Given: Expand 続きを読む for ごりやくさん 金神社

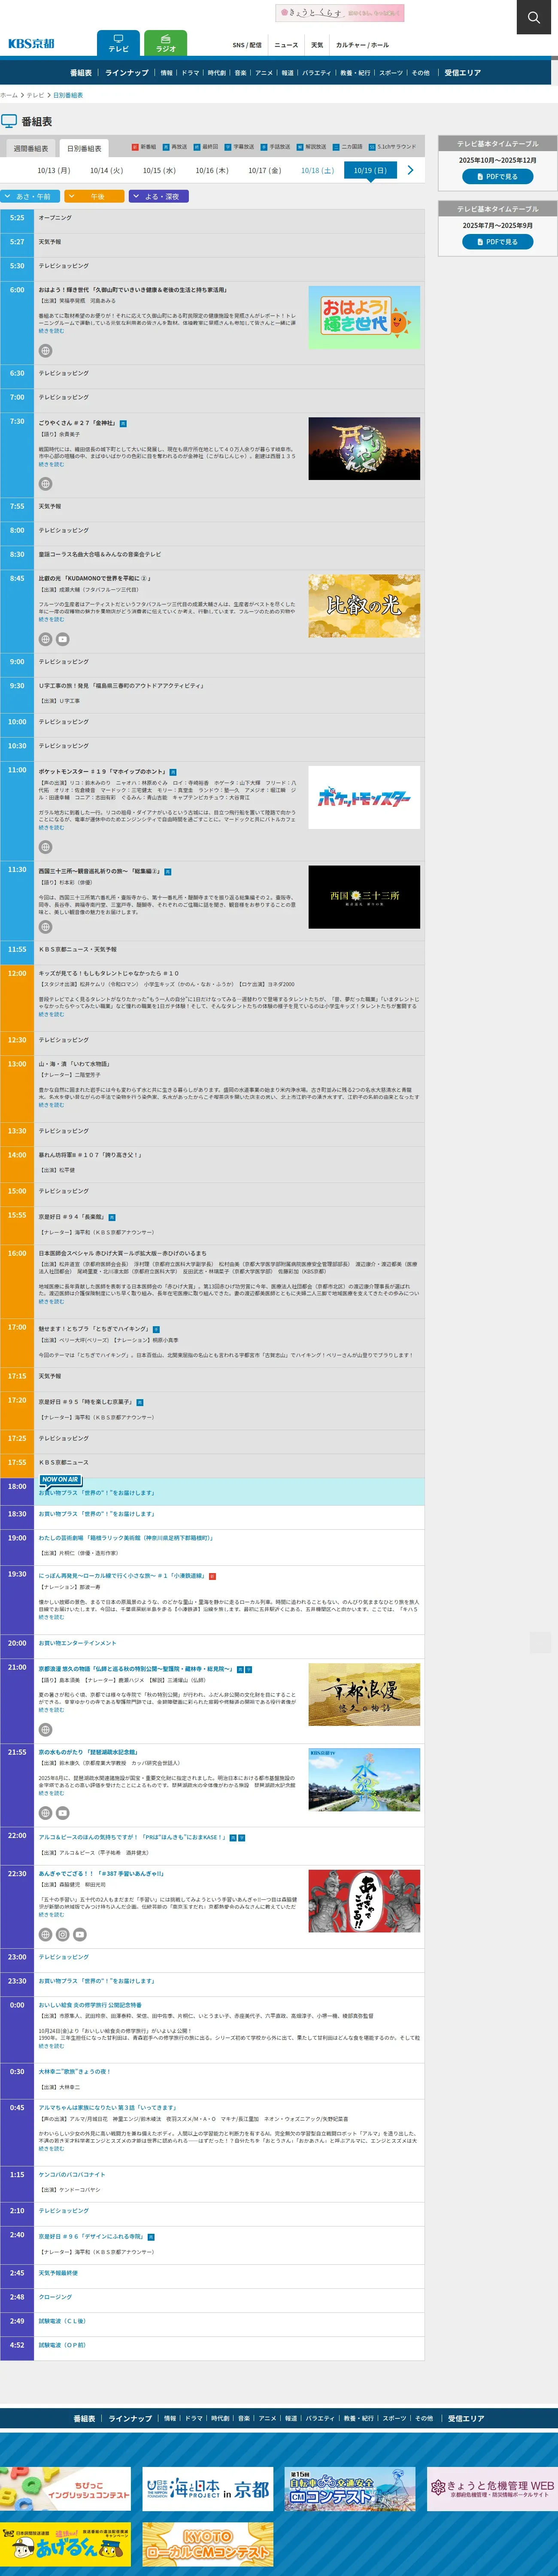Looking at the screenshot, I should [x=51, y=464].
